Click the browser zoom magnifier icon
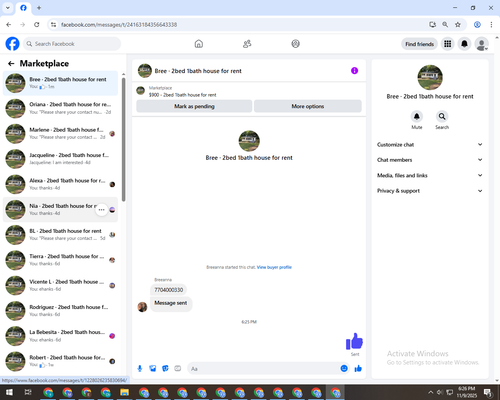The height and width of the screenshot is (400, 500). coord(445,25)
